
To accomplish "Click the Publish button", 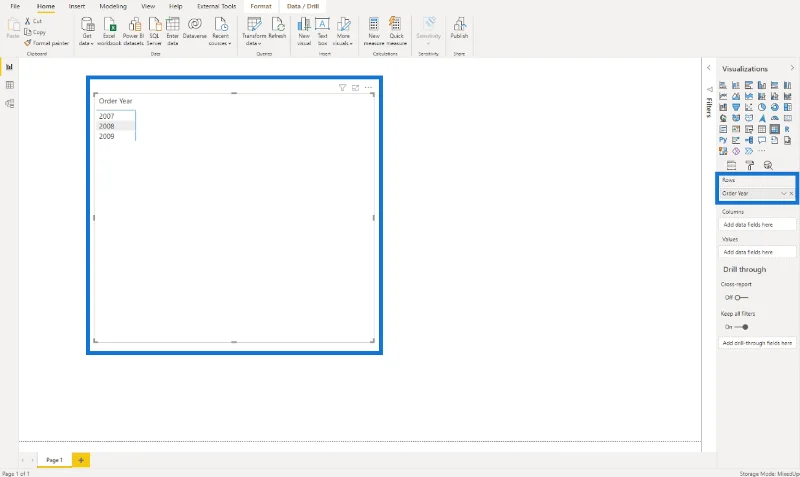I will pos(459,29).
